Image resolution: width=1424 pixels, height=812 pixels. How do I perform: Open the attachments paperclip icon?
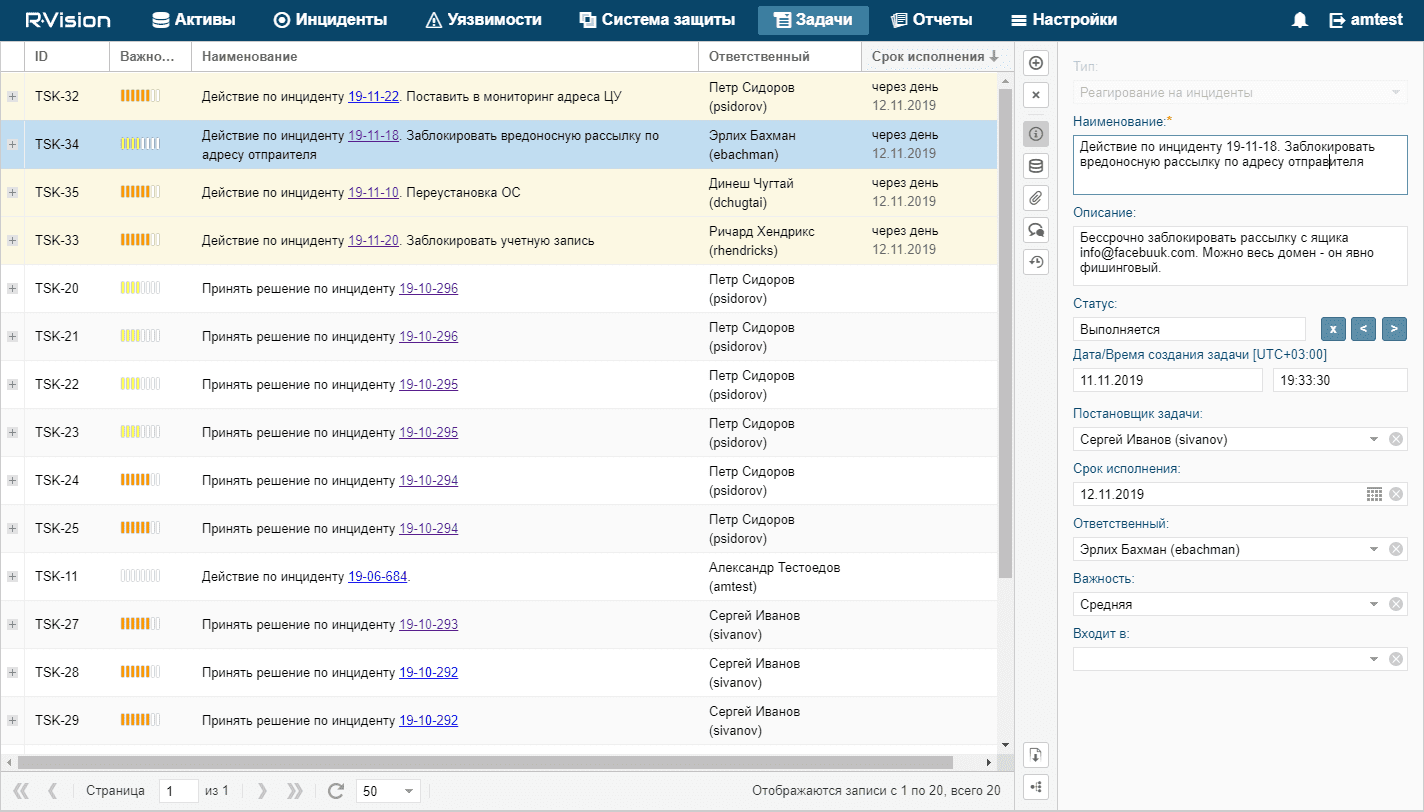(1036, 198)
